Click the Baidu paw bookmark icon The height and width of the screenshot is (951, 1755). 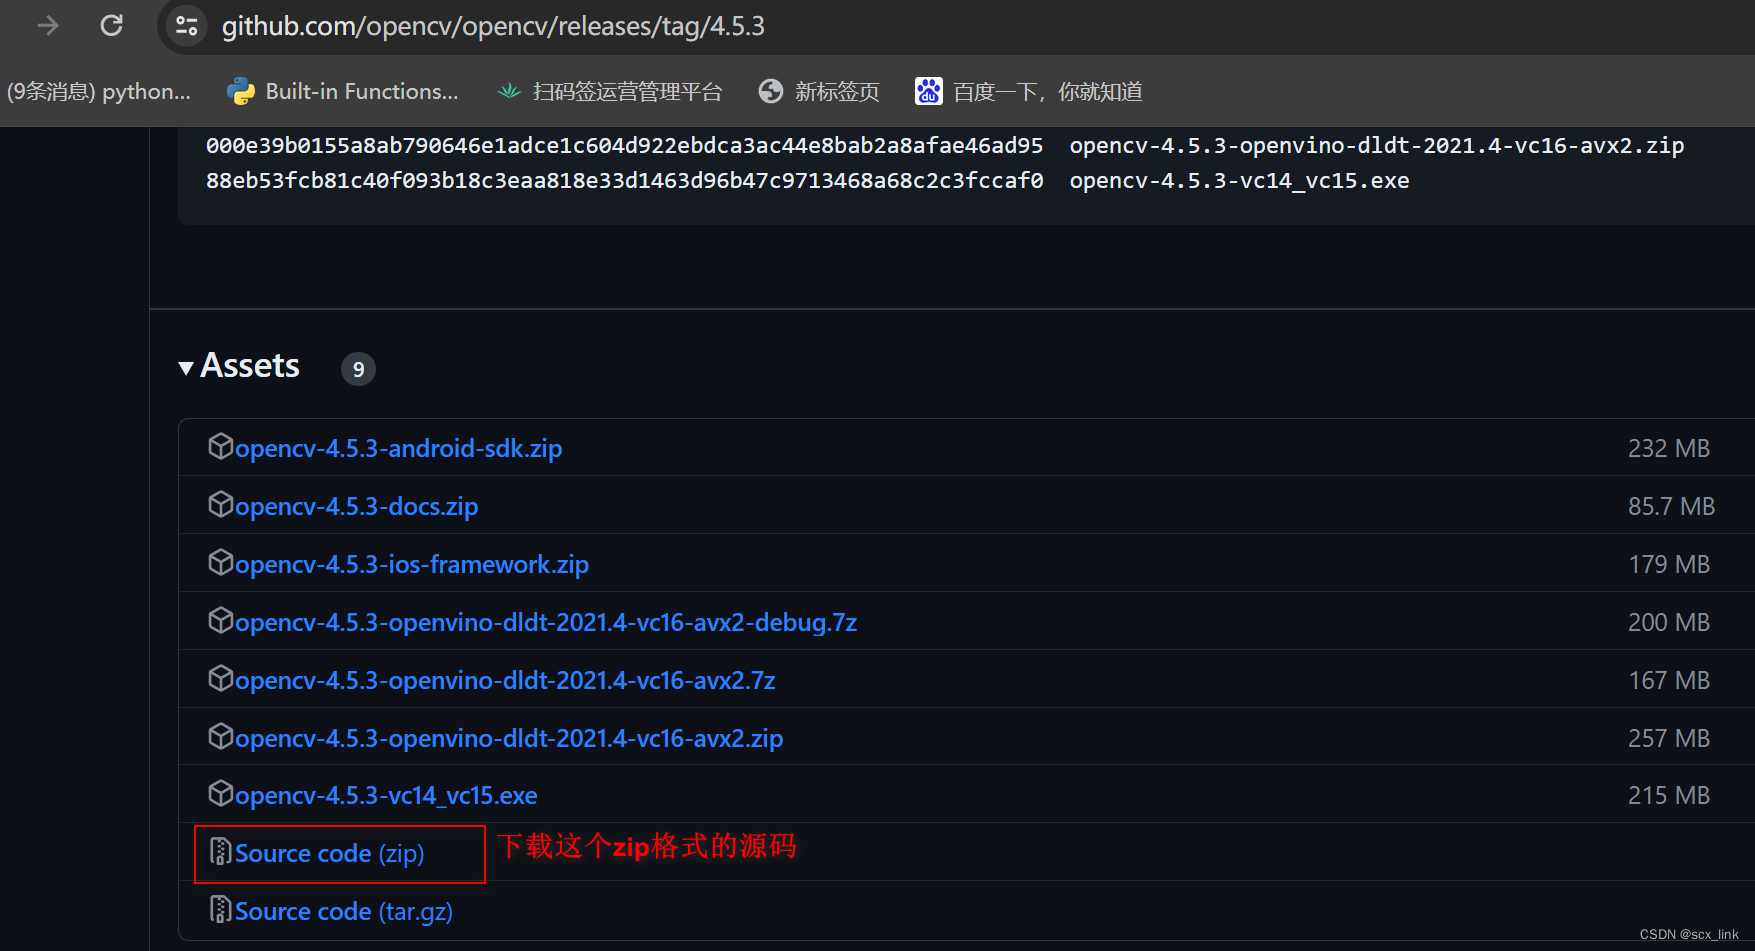click(x=928, y=92)
